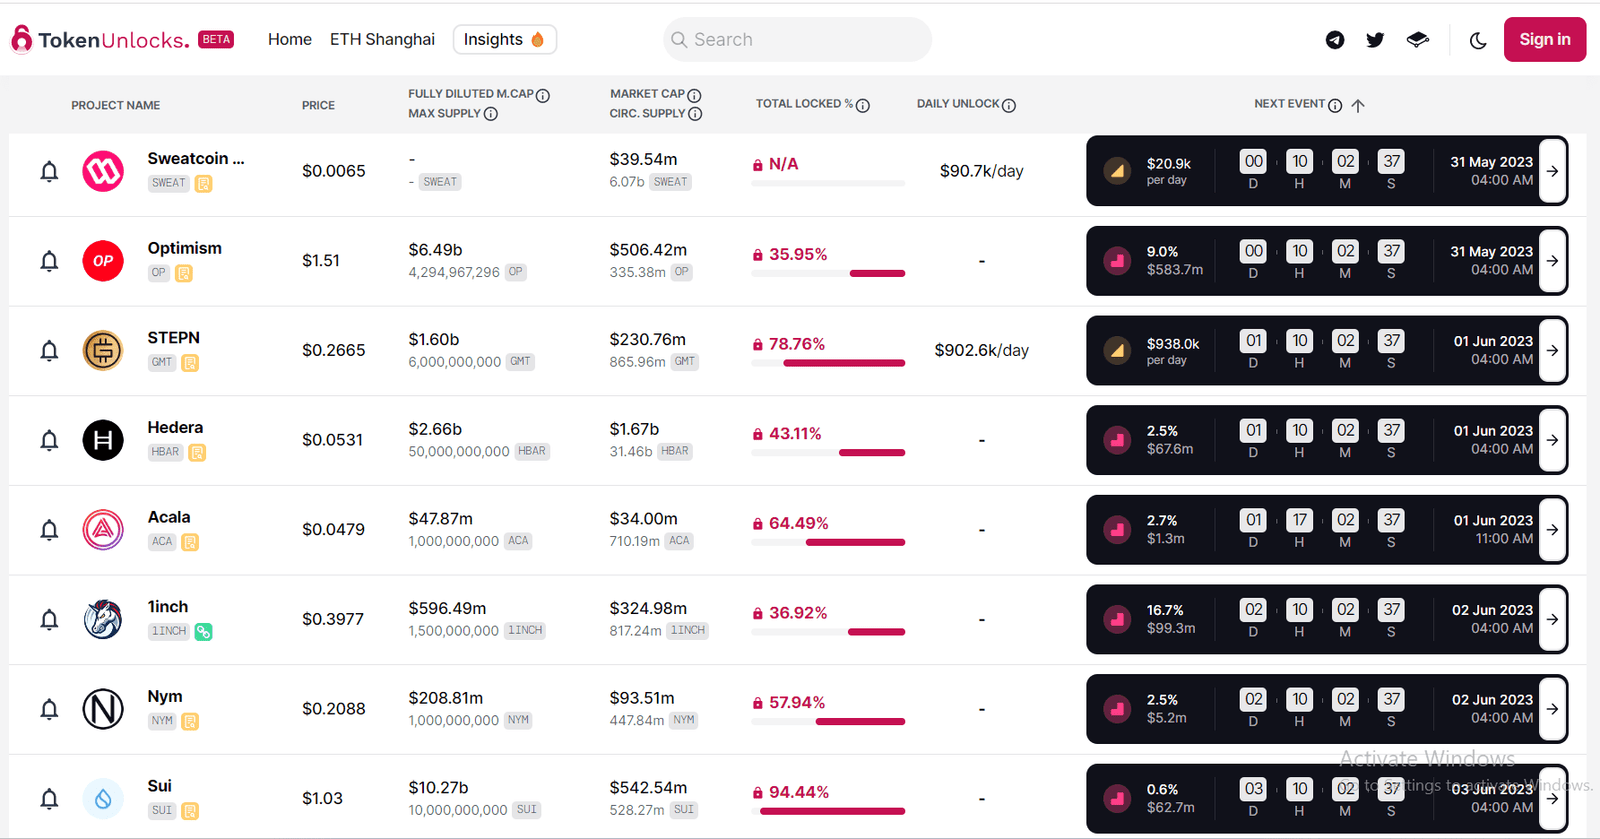1600x839 pixels.
Task: Open Acala next event arrow
Action: (x=1552, y=530)
